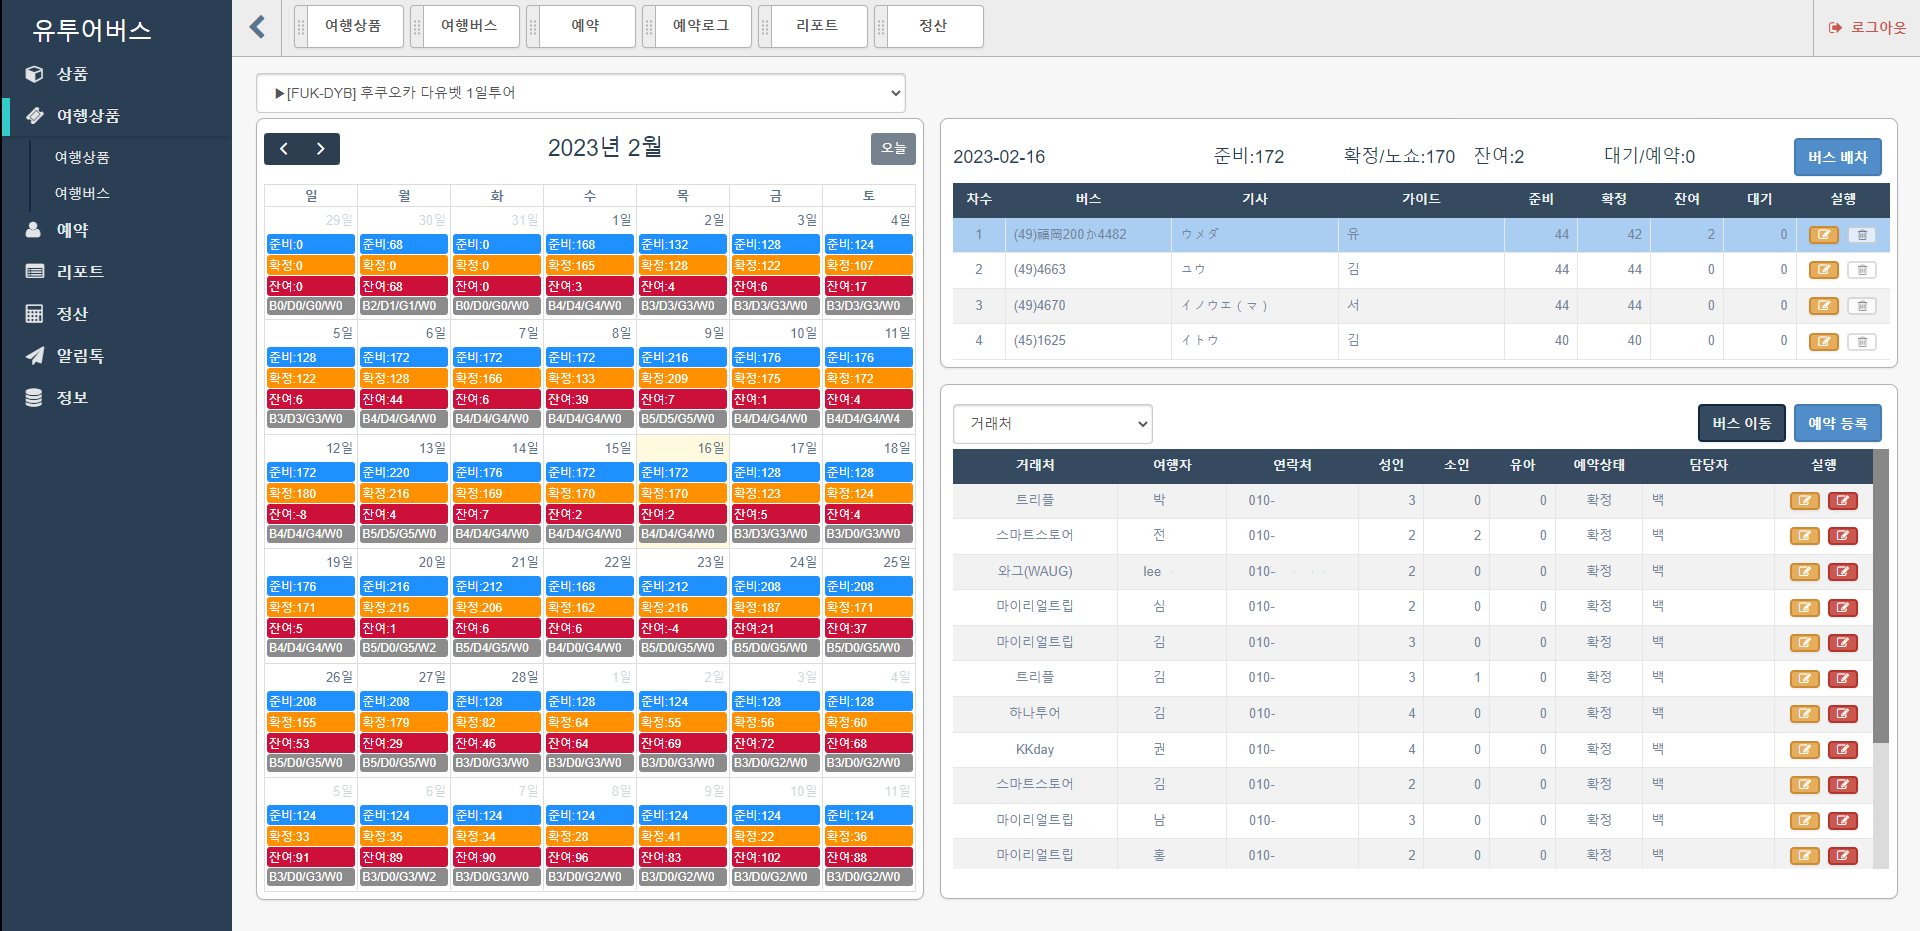Click the red edit icon in KKday row
Image resolution: width=1920 pixels, height=931 pixels.
tap(1842, 750)
